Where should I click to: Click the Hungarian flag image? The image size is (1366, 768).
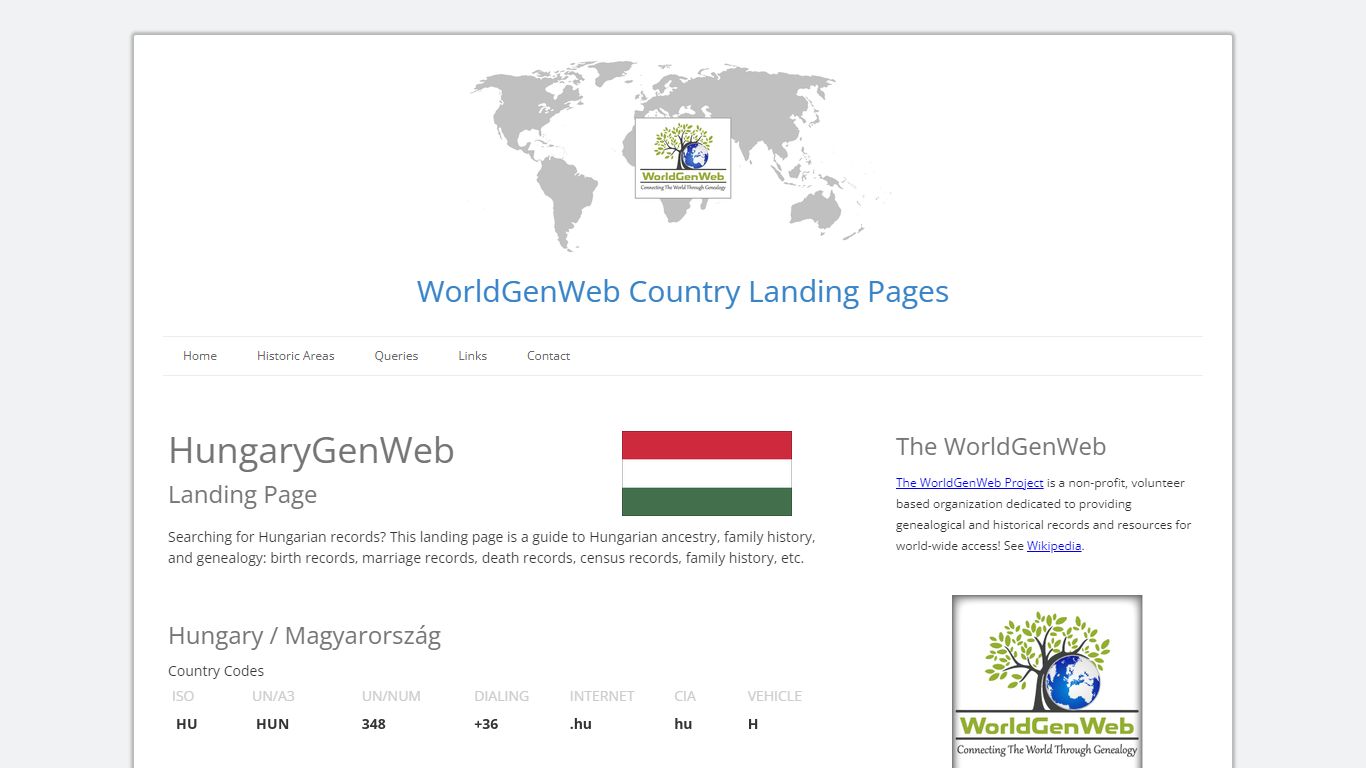click(707, 473)
